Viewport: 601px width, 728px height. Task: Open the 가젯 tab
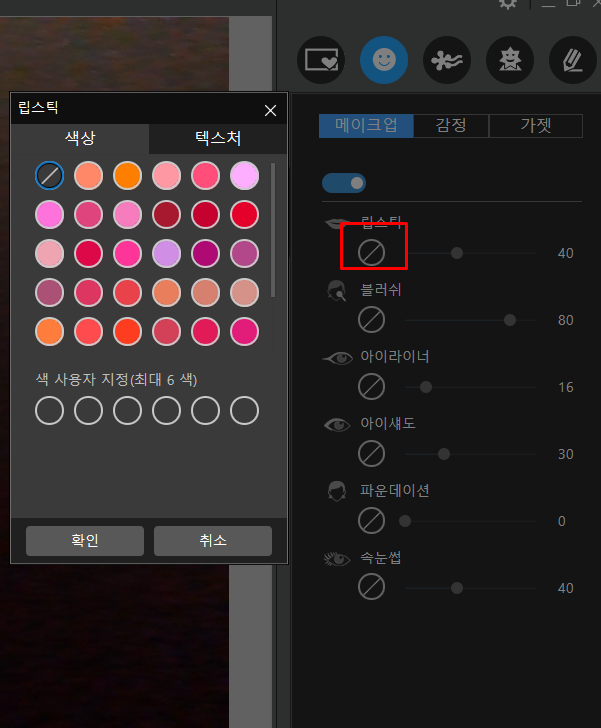(x=536, y=125)
